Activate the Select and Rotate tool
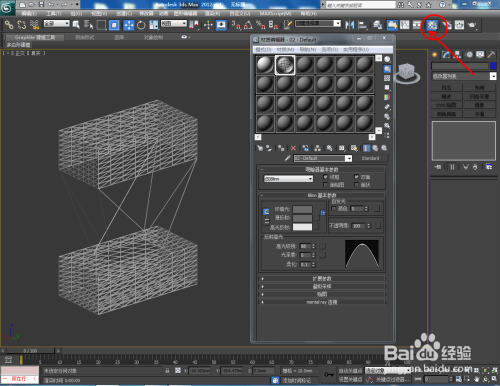The width and height of the screenshot is (500, 386). 141,25
